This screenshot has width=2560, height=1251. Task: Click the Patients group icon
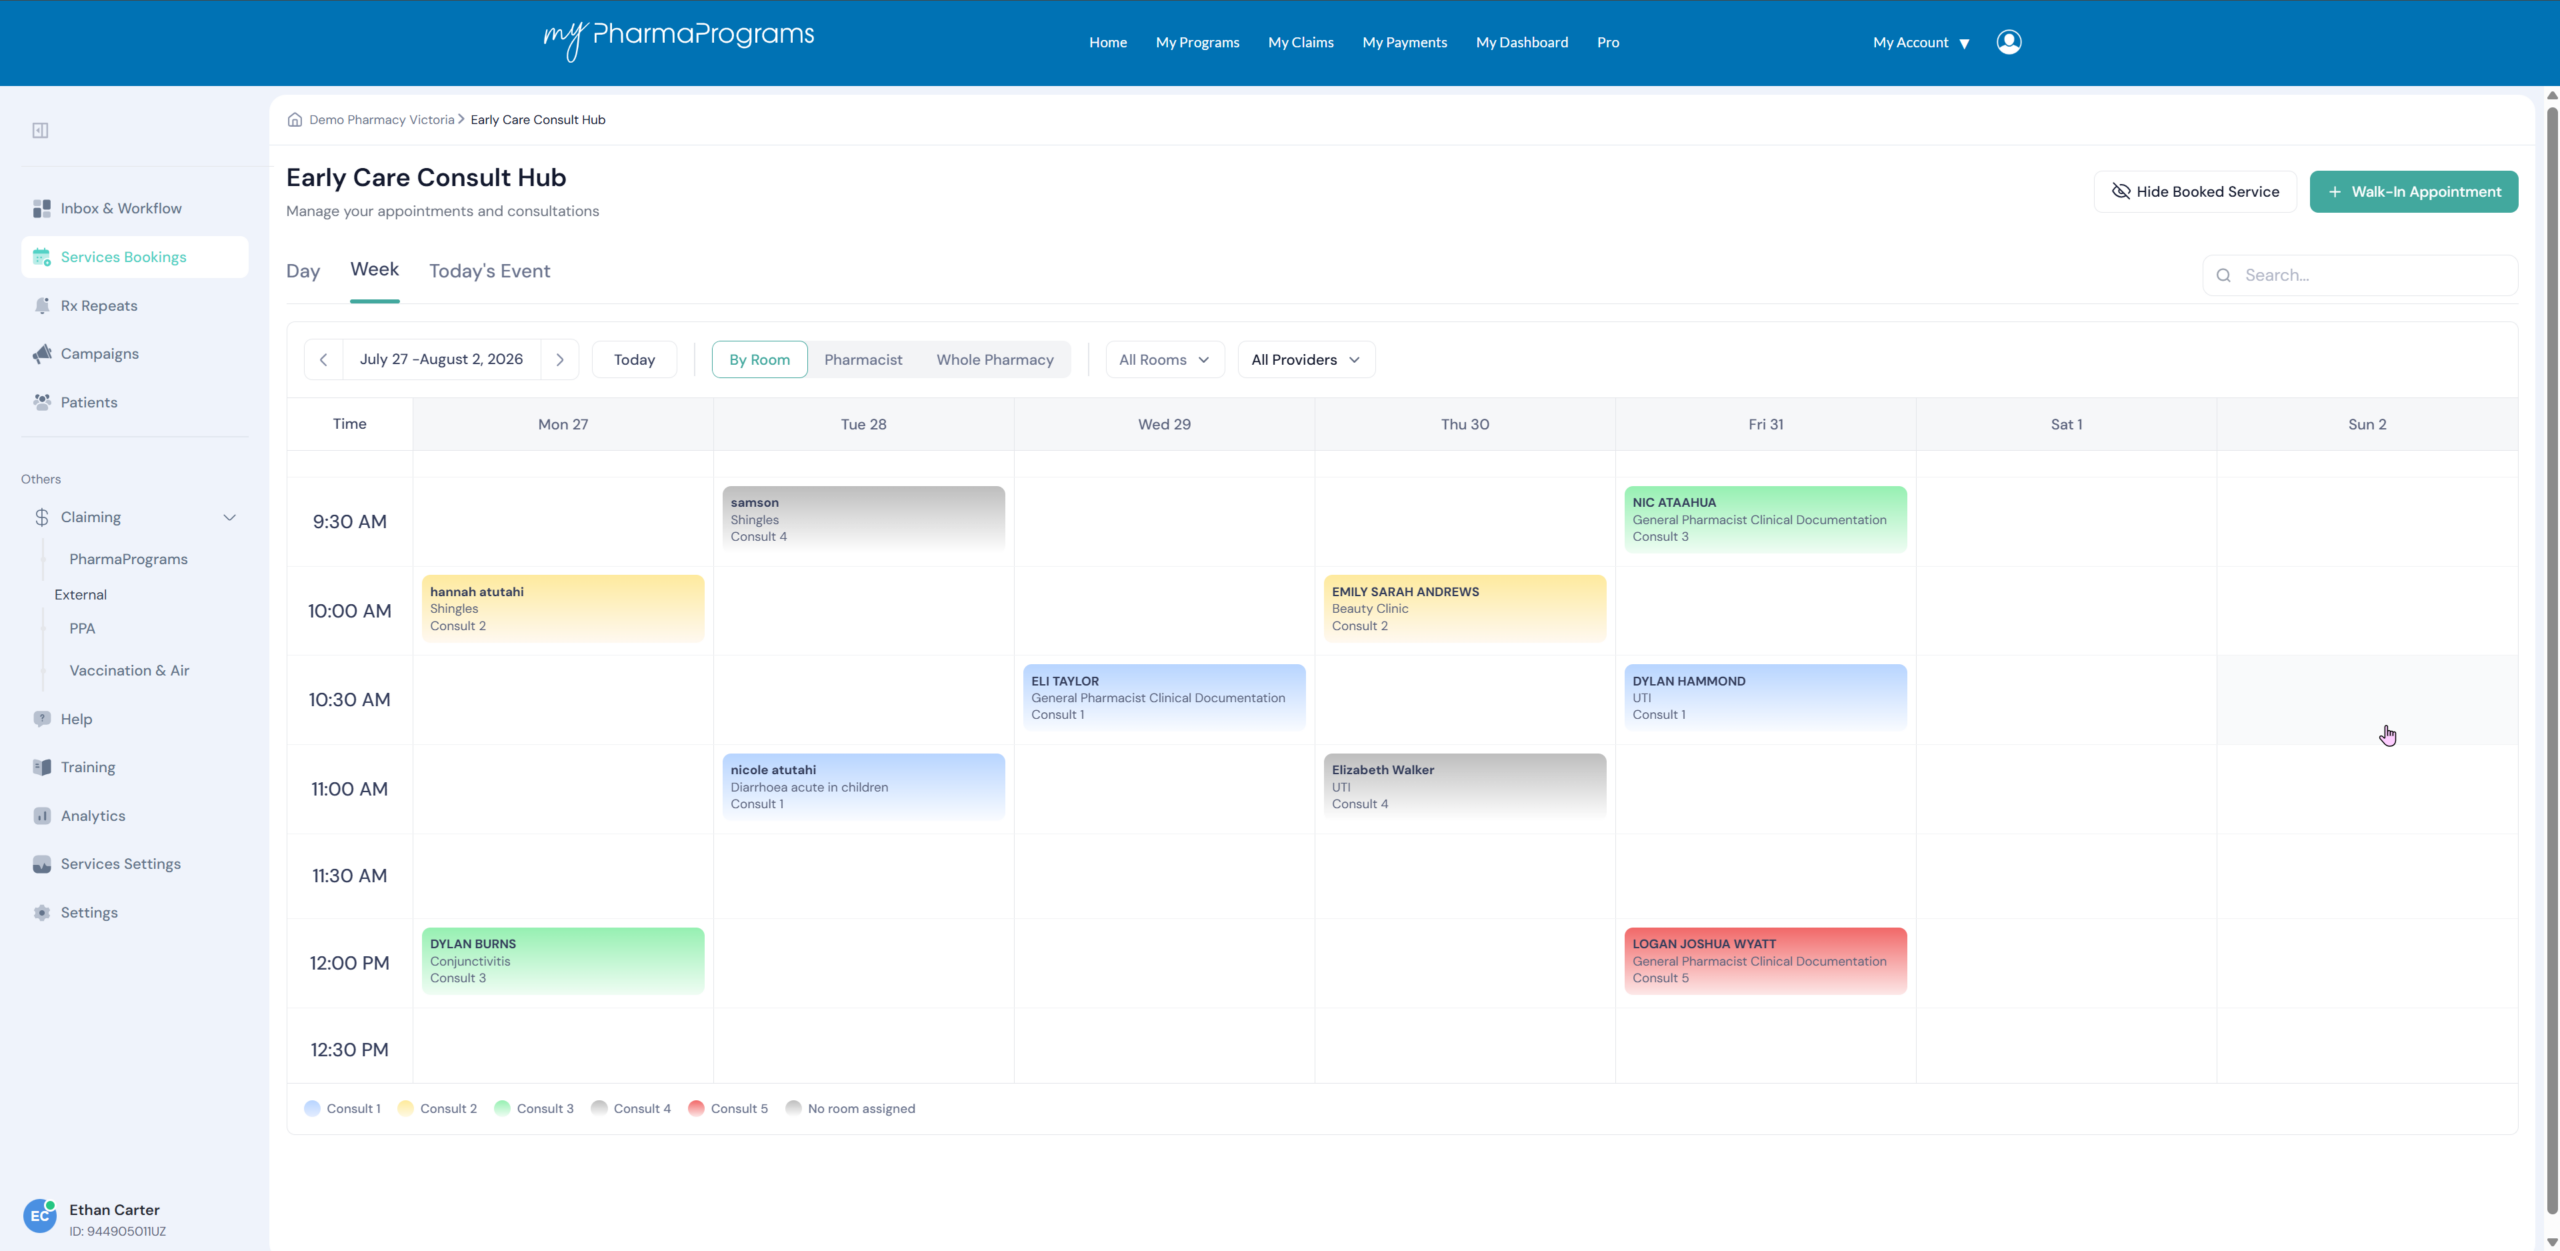point(42,402)
